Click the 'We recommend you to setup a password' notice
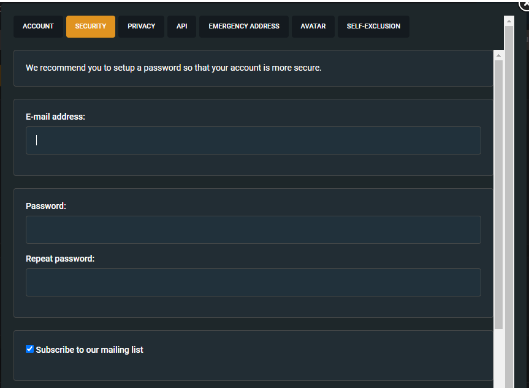 click(173, 68)
